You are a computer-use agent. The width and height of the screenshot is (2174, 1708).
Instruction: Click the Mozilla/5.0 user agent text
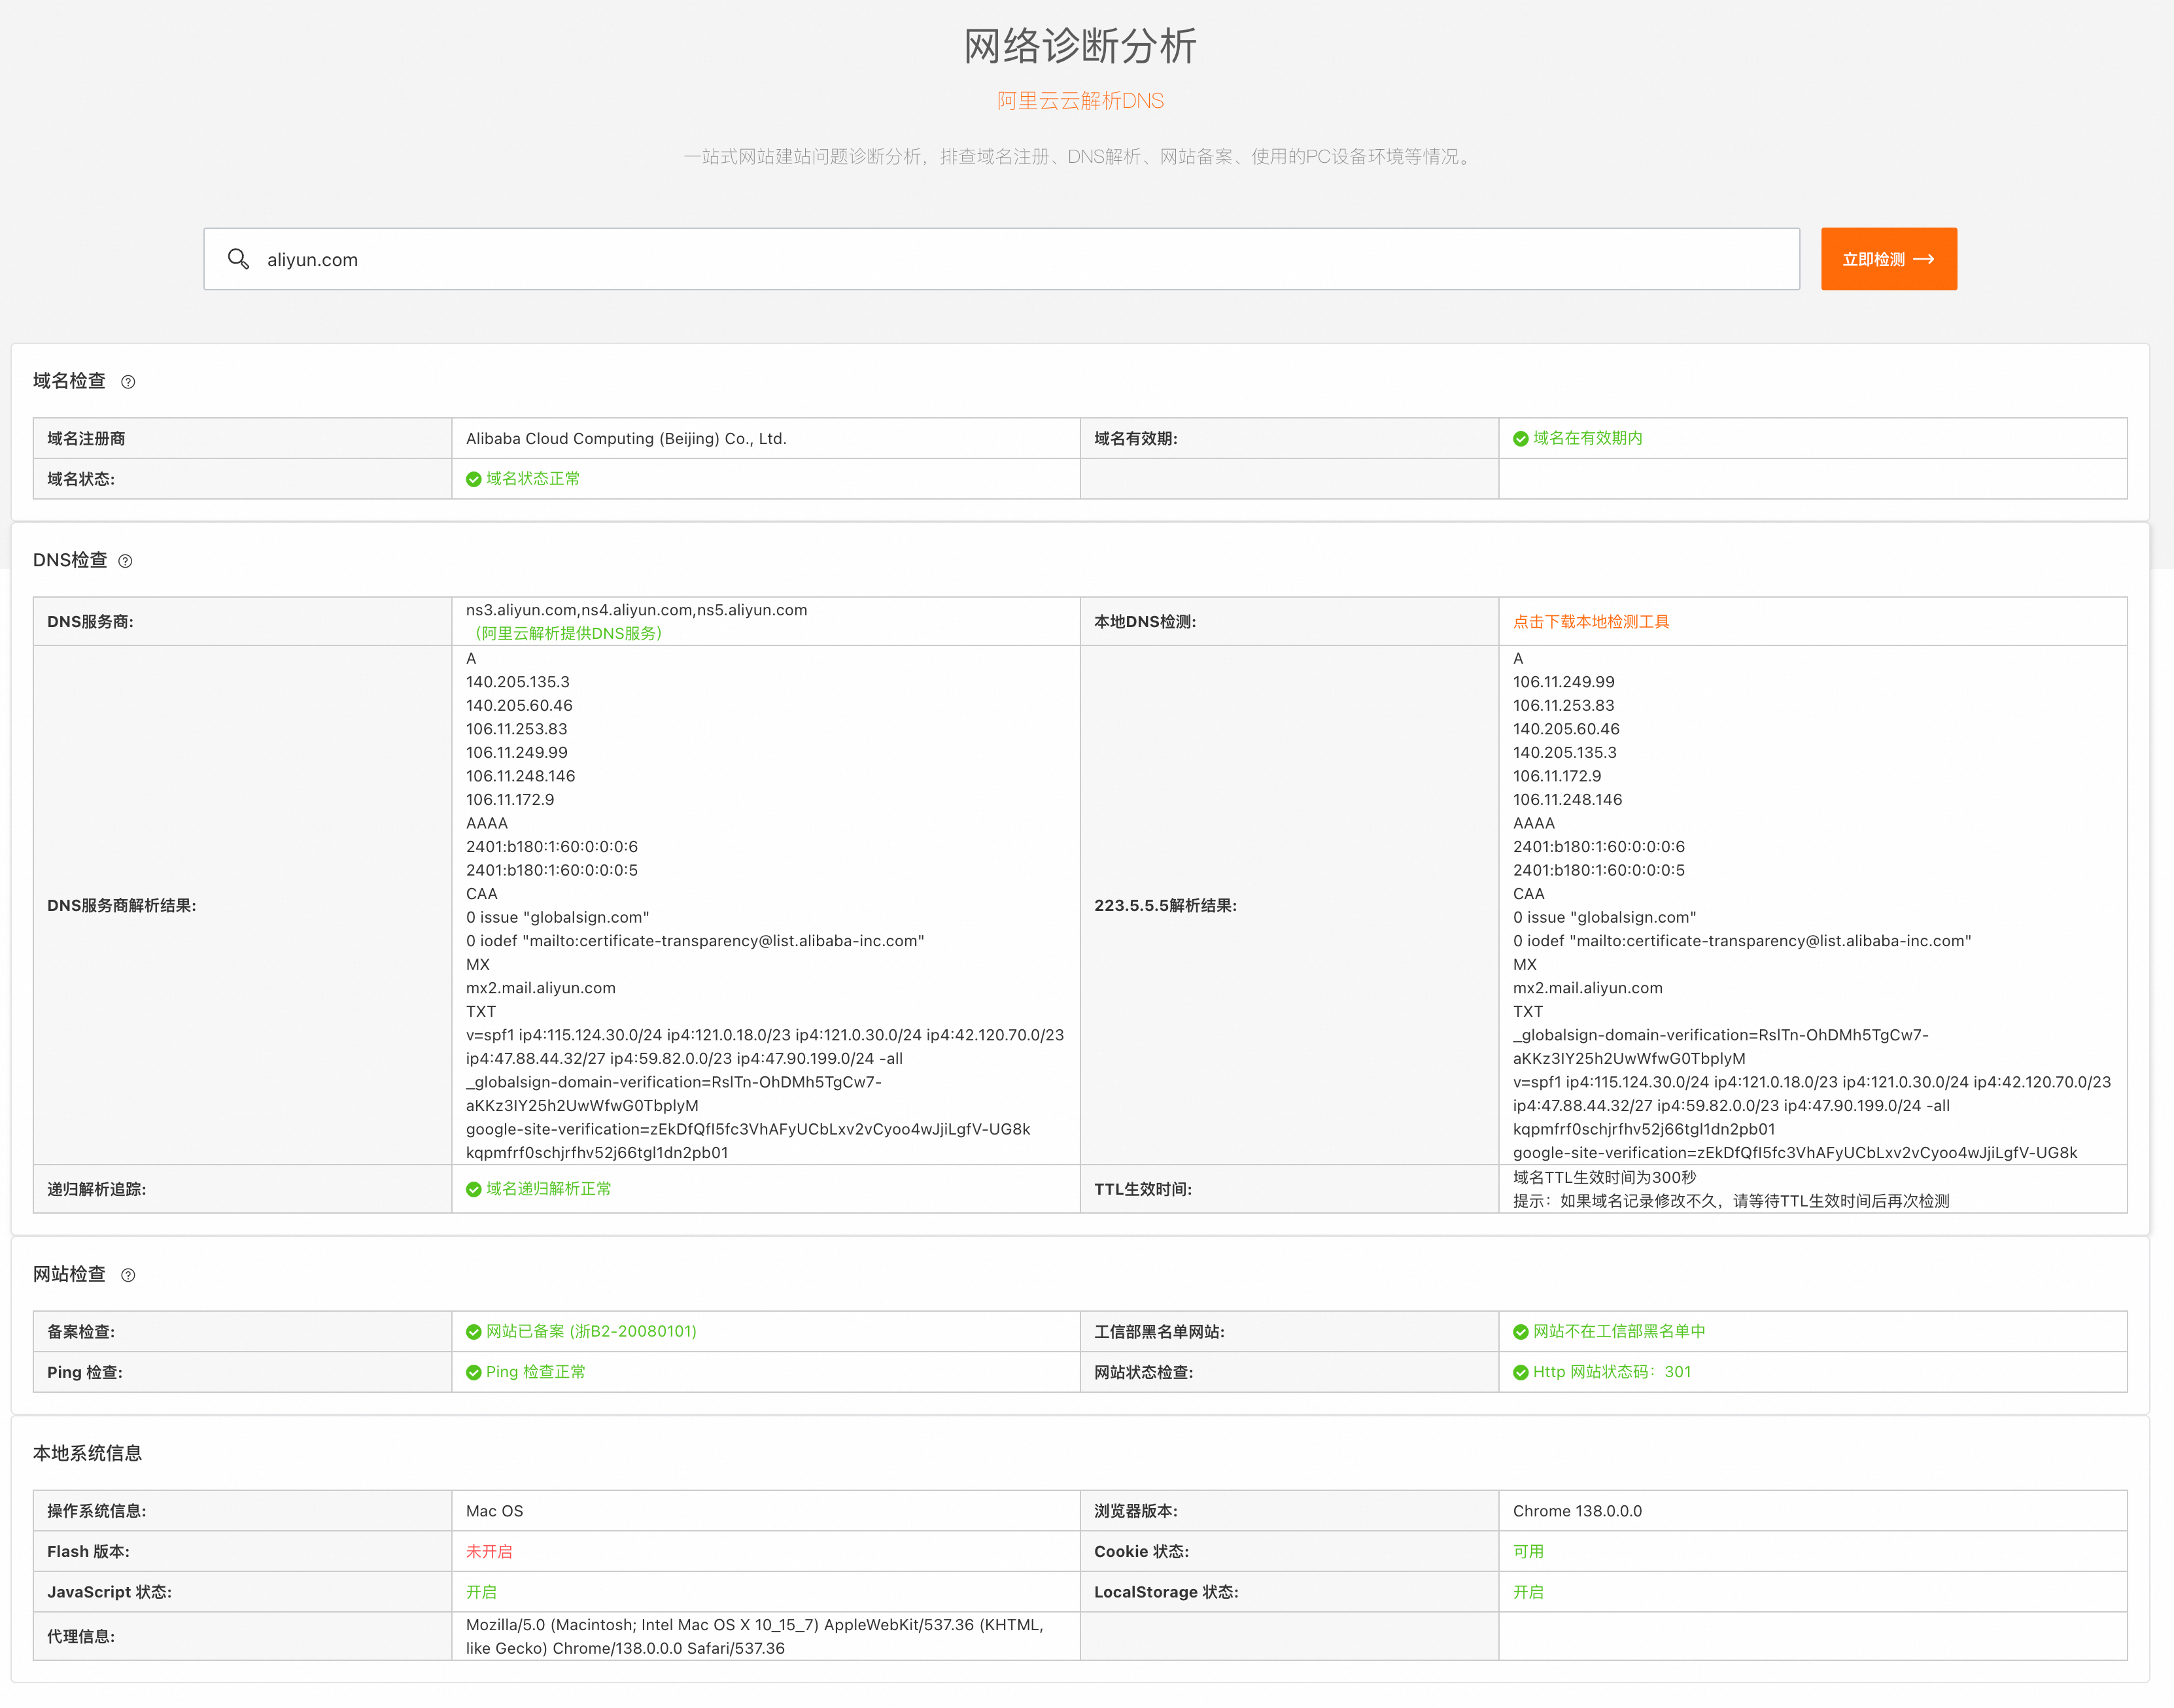click(755, 1637)
